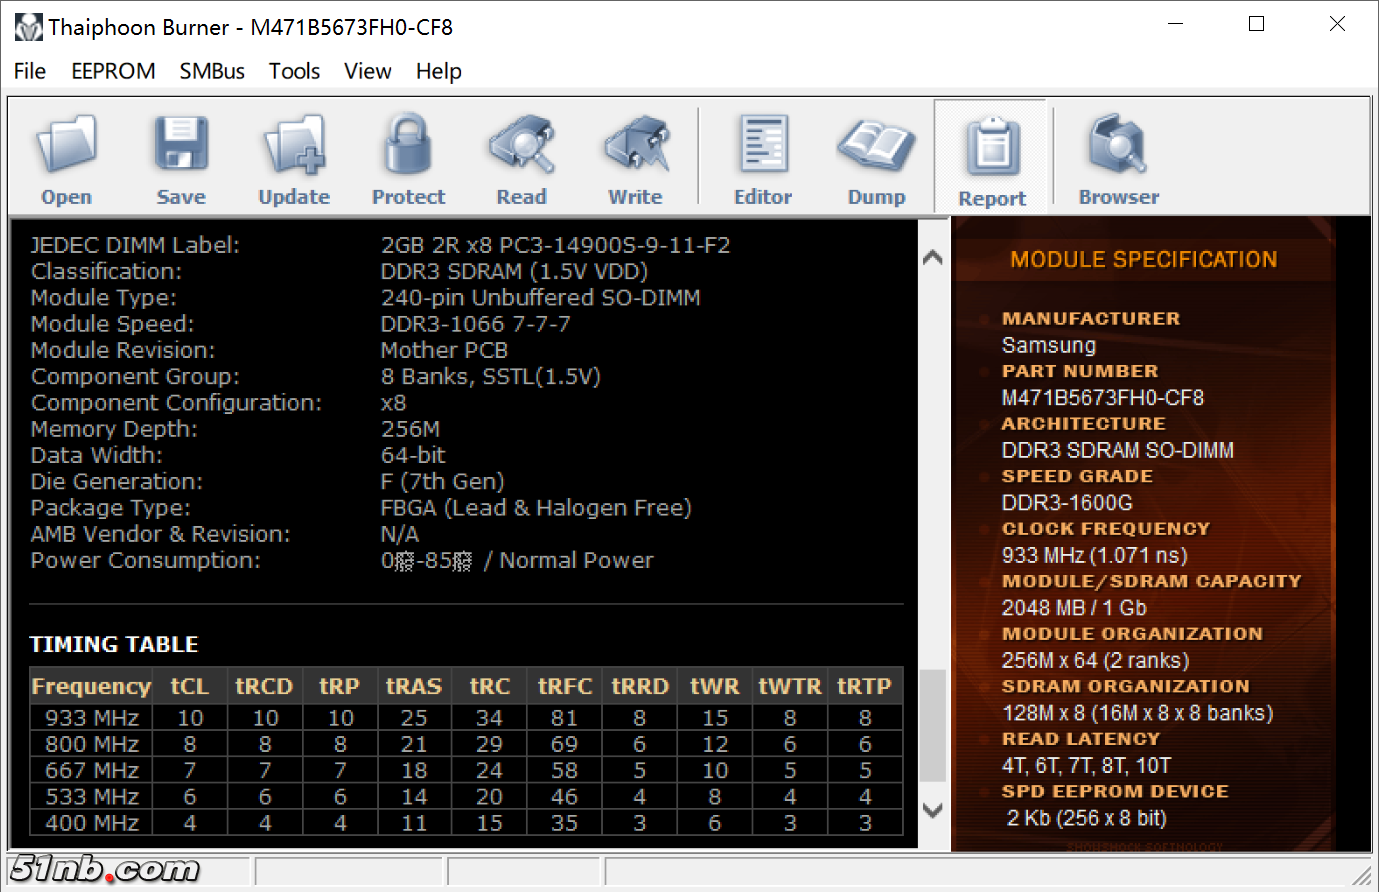
Task: Launch the Browser tool
Action: pos(1118,146)
